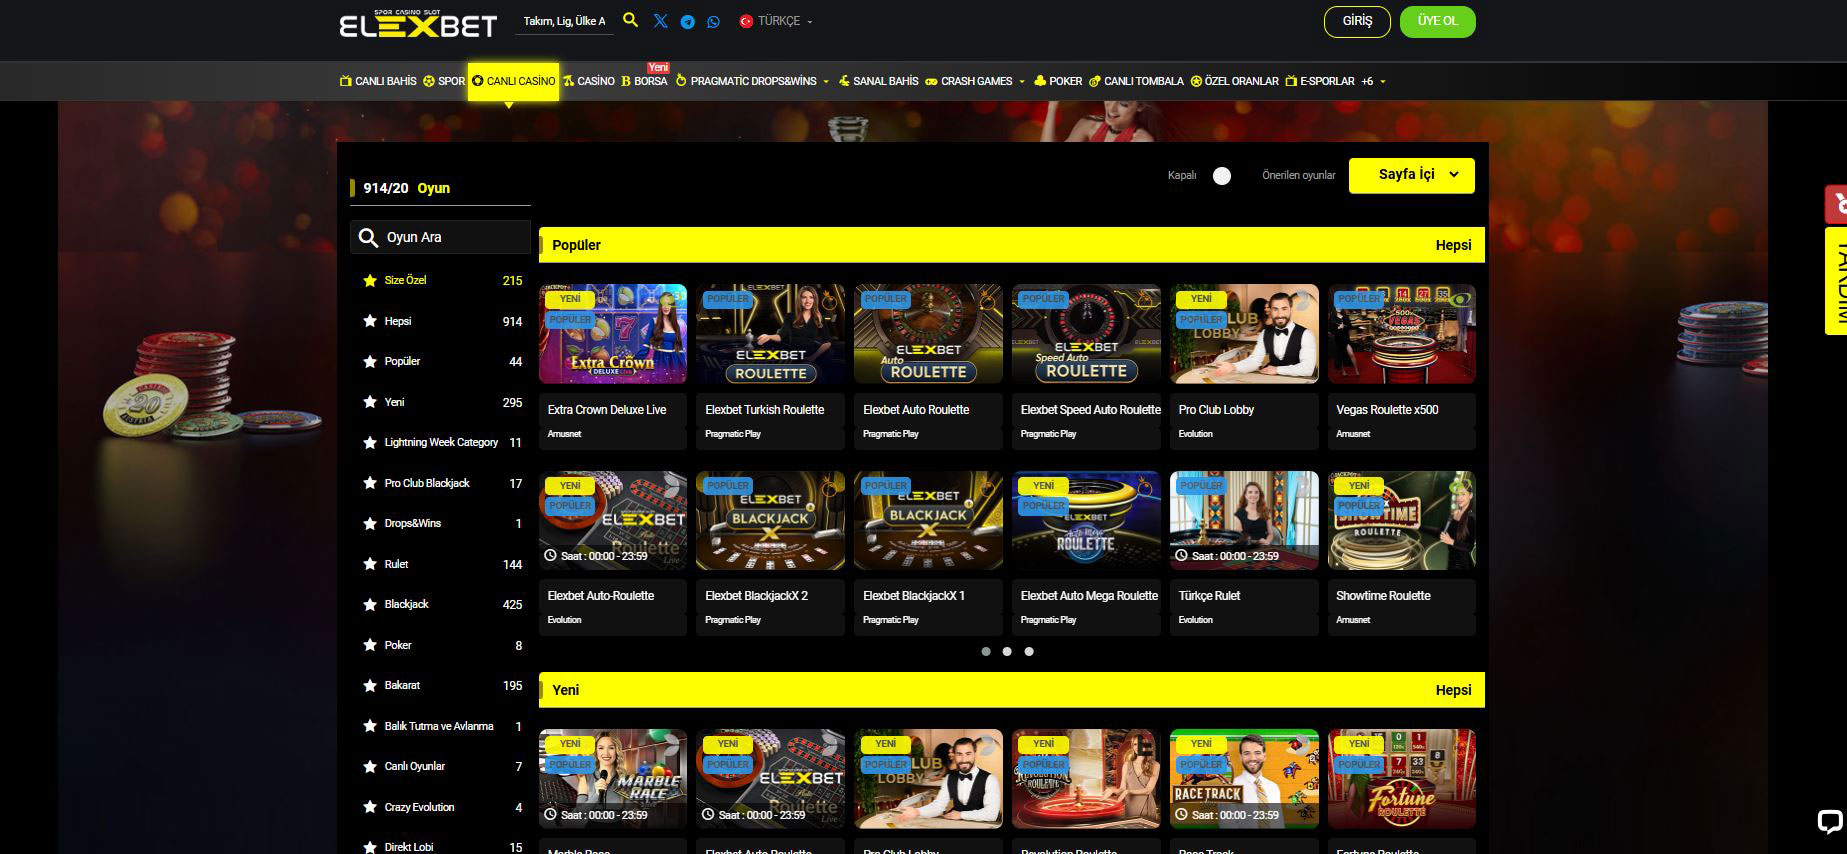Toggle the Kapalı recommended games switch
1847x854 pixels.
pos(1222,176)
